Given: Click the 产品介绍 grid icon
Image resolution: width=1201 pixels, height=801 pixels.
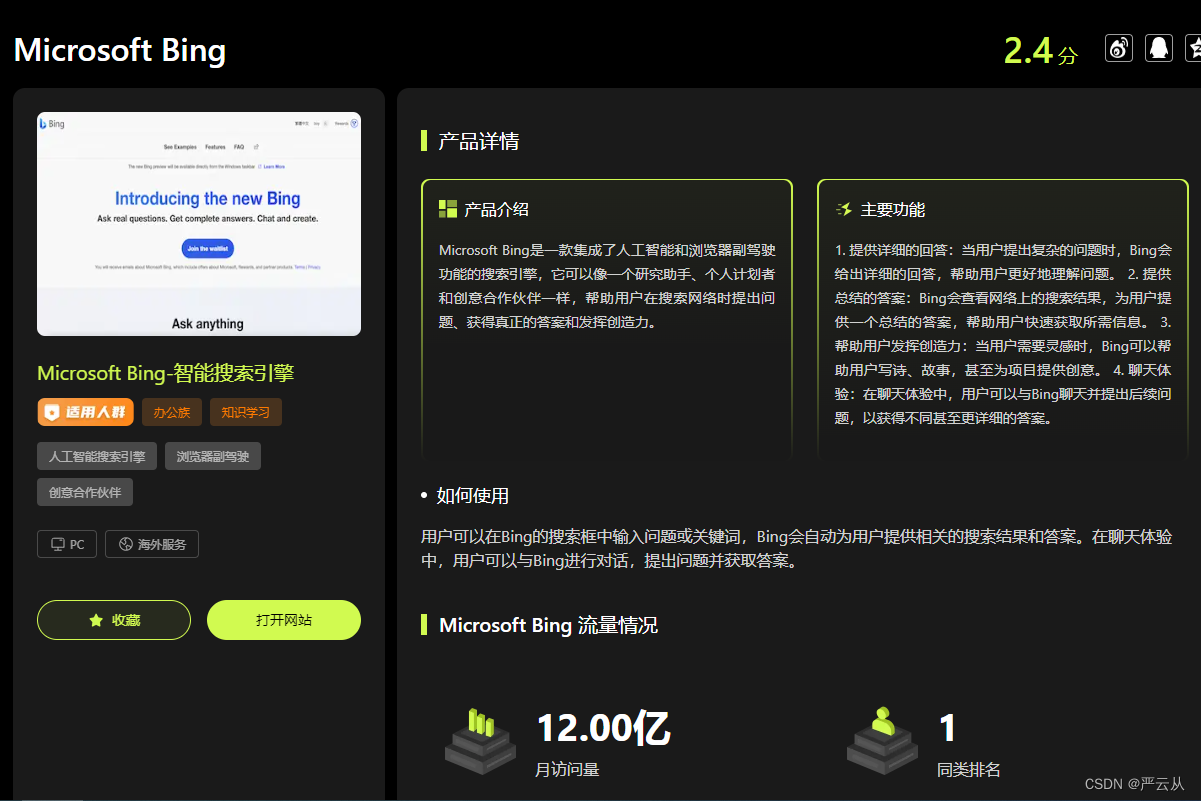Looking at the screenshot, I should (448, 209).
